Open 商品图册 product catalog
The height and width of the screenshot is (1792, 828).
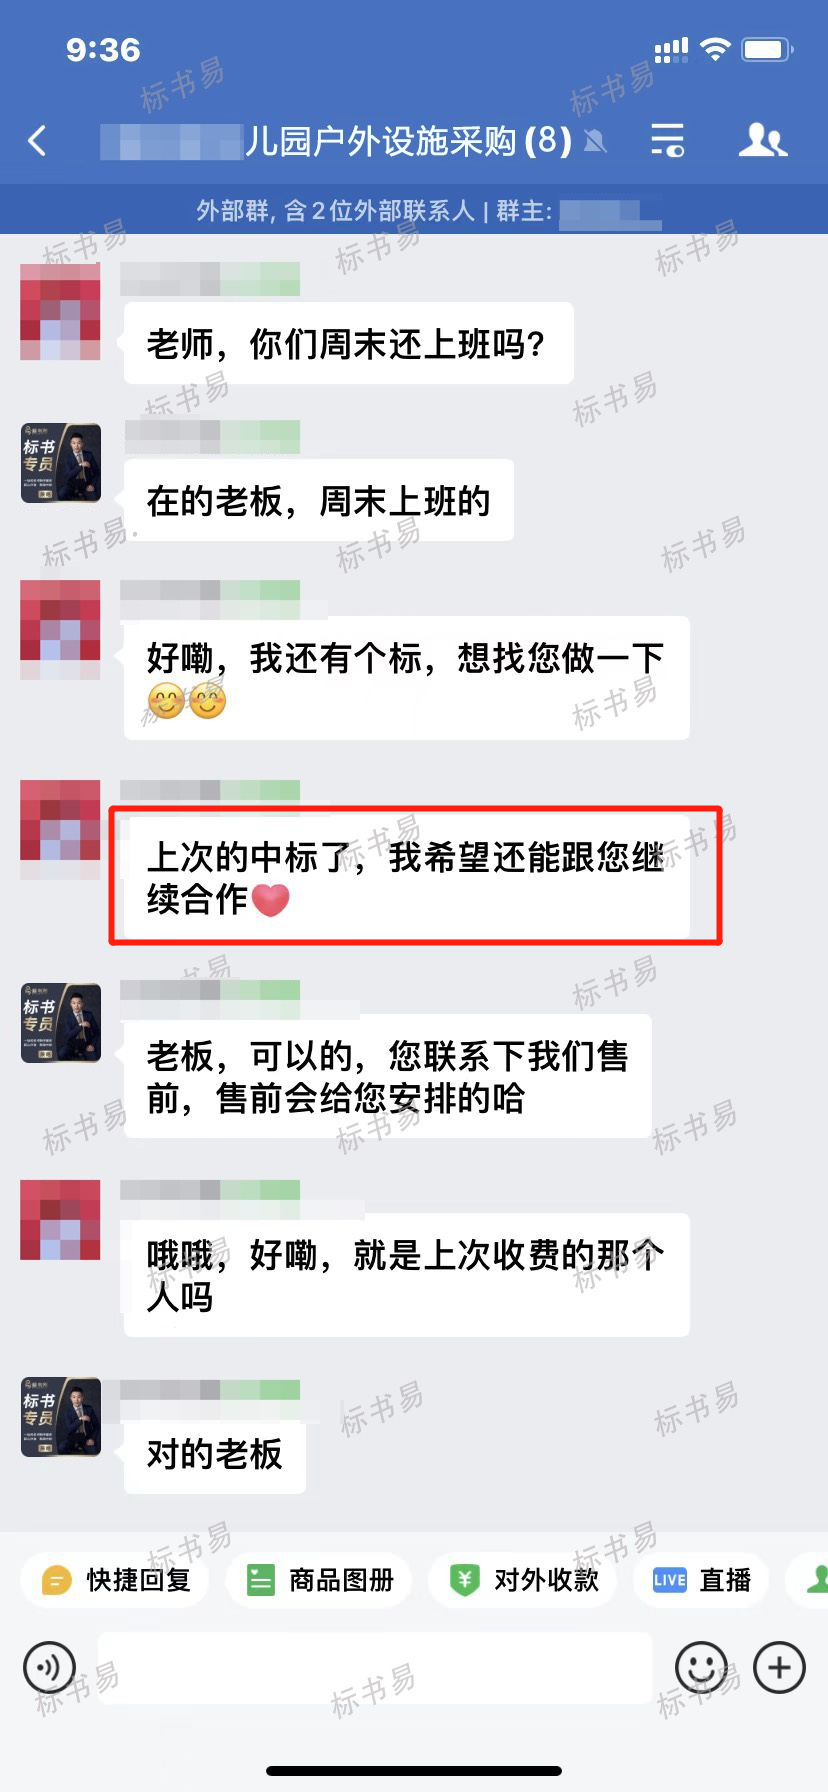[x=319, y=1580]
